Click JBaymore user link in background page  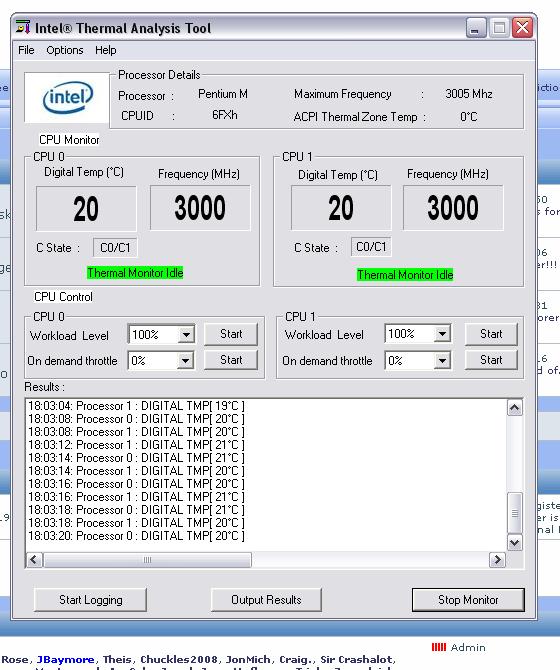[x=65, y=659]
